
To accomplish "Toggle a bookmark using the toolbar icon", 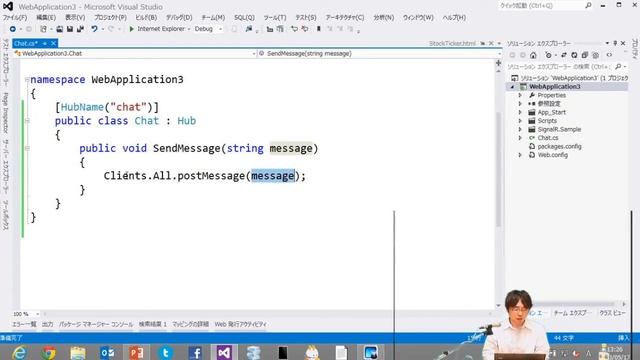I will 319,29.
